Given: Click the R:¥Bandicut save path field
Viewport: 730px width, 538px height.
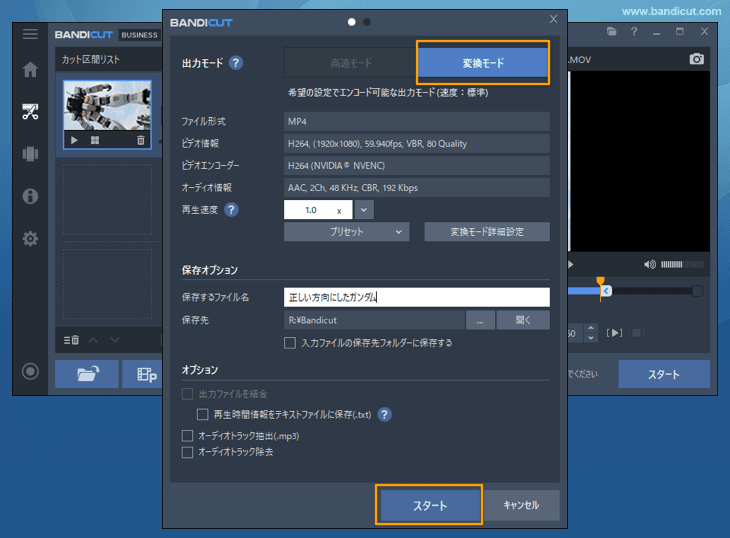Looking at the screenshot, I should point(374,320).
